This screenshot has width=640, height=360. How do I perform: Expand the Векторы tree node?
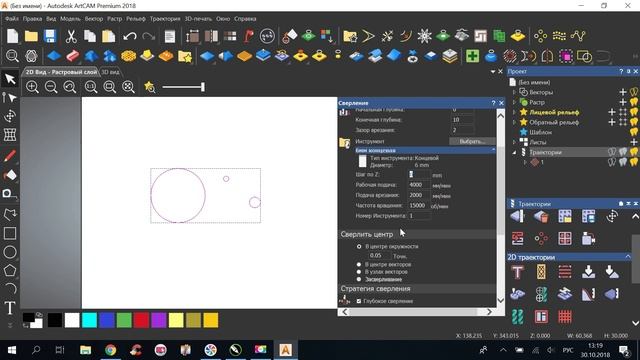514,92
